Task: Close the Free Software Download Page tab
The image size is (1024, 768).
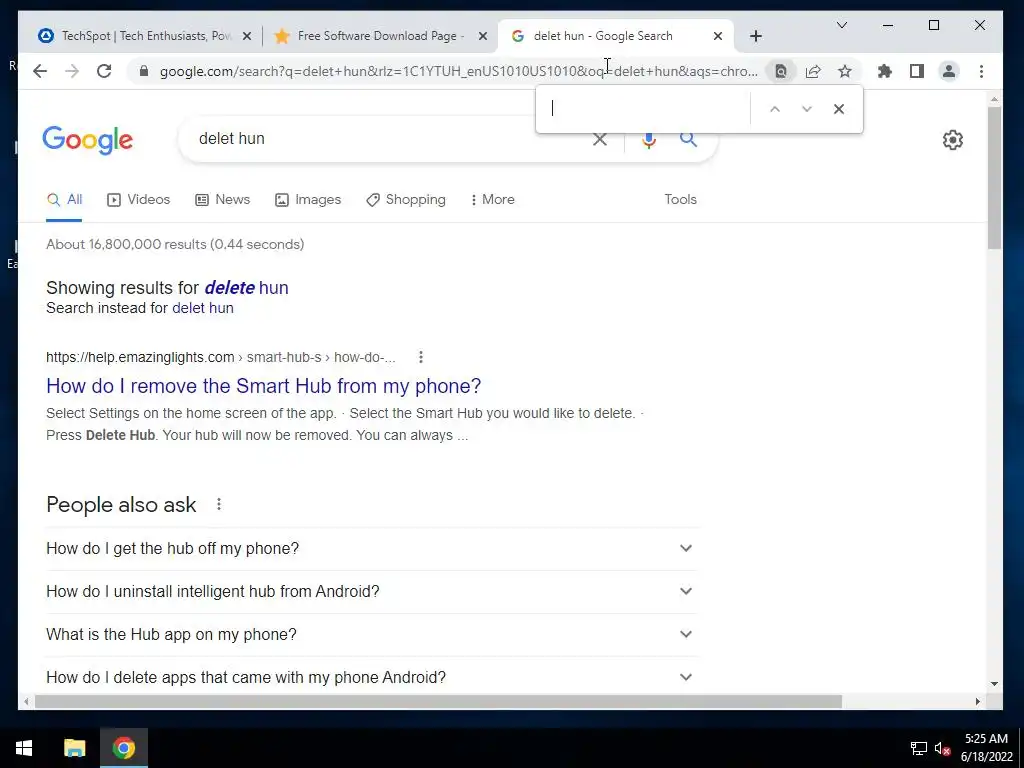Action: pyautogui.click(x=483, y=36)
